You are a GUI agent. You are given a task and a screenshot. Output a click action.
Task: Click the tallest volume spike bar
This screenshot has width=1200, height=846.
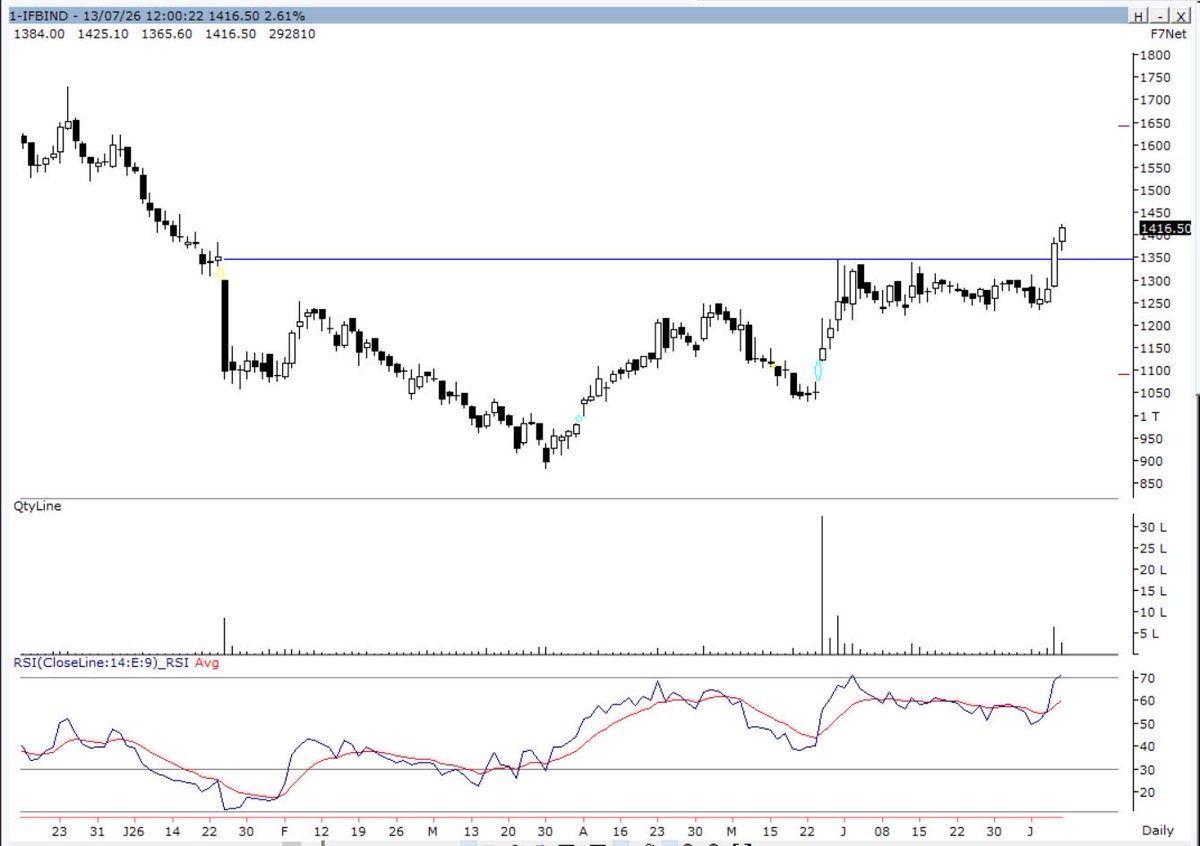click(822, 585)
